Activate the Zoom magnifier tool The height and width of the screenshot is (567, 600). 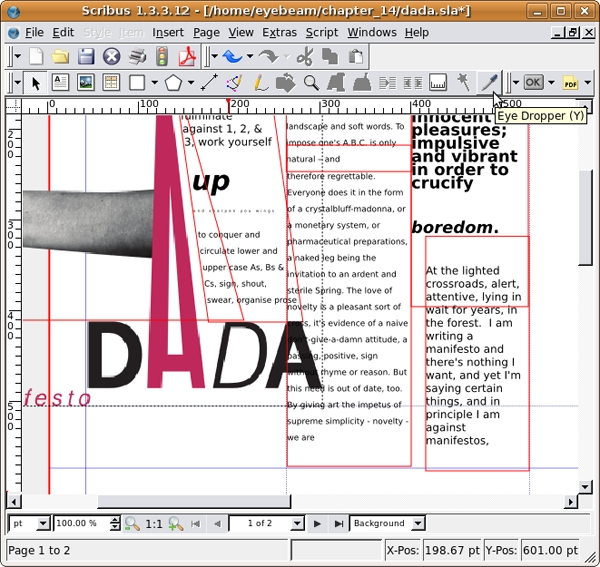[x=311, y=82]
